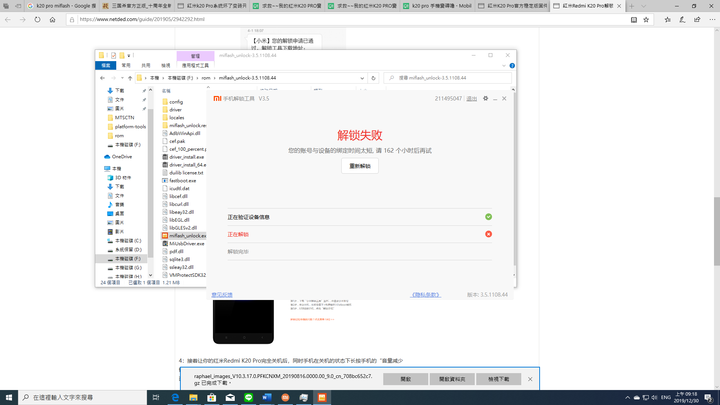Open the 檢視 View ribbon tab

[165, 65]
